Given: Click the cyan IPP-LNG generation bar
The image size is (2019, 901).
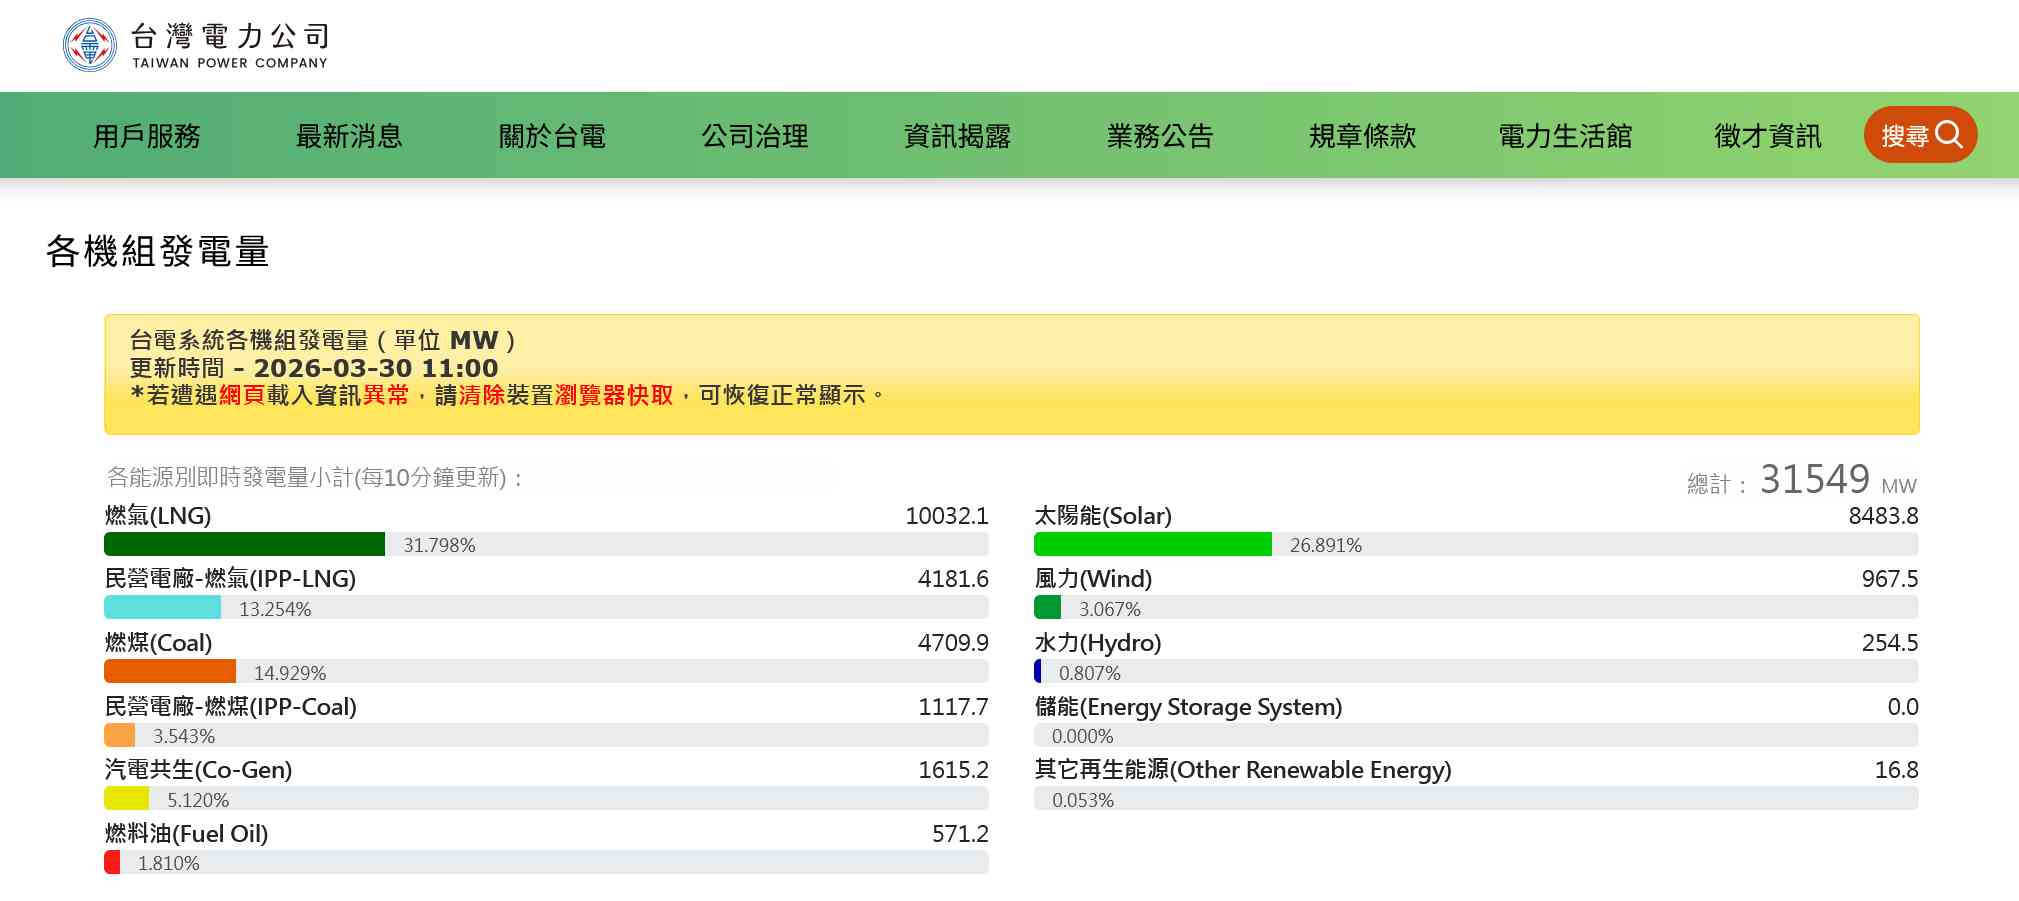Looking at the screenshot, I should tap(162, 607).
